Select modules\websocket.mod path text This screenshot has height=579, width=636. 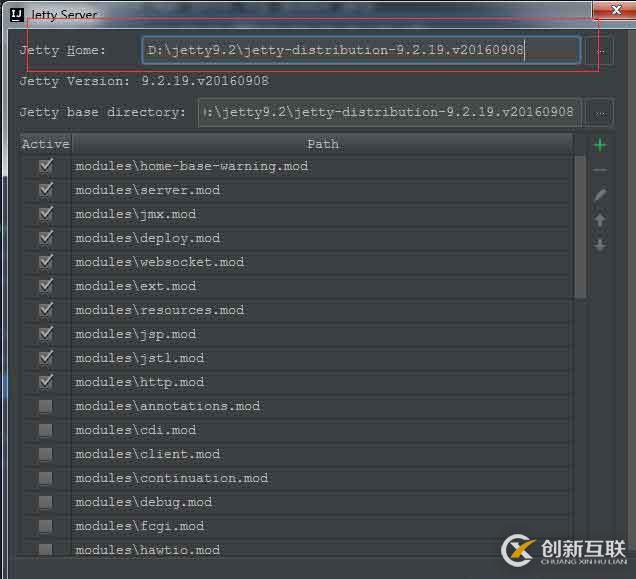coord(160,262)
